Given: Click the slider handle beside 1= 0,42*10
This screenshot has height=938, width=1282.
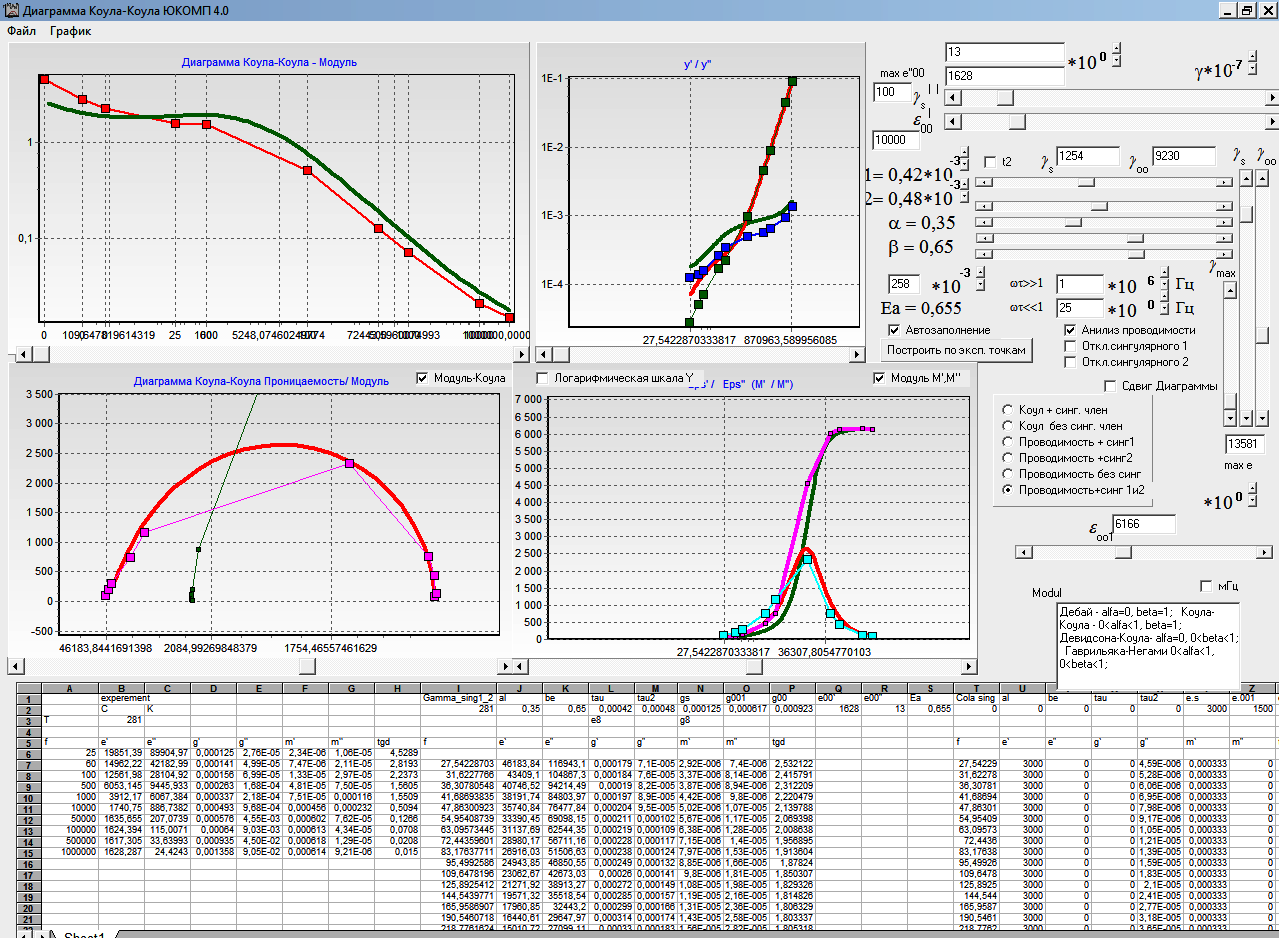Looking at the screenshot, I should click(x=1087, y=182).
